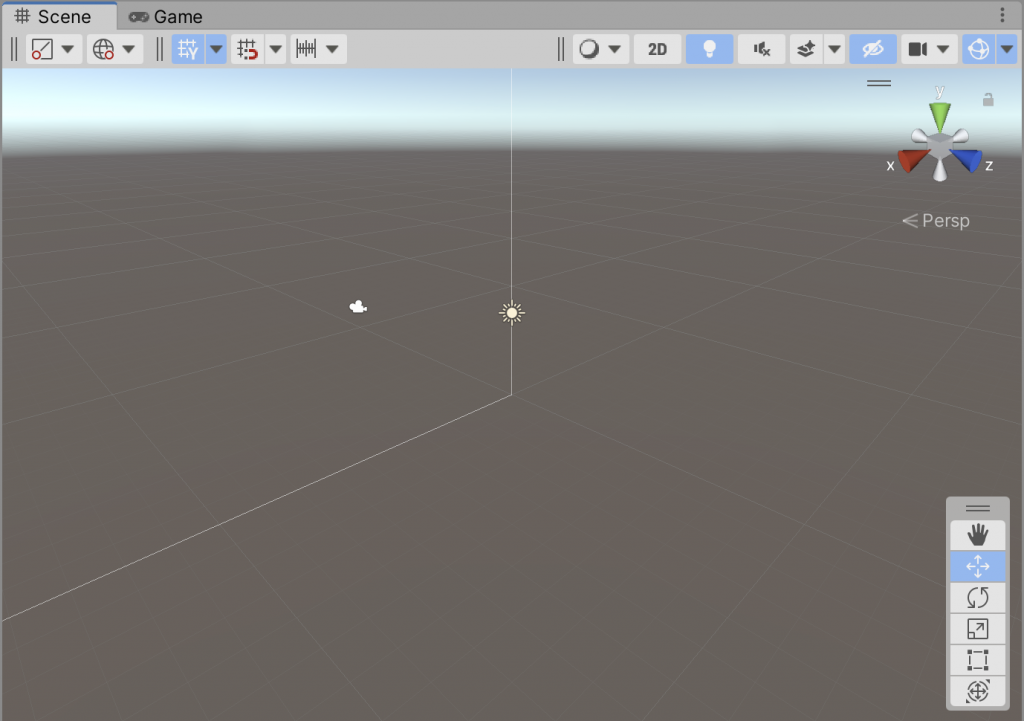Screen dimensions: 1024x721
Task: Select the Scale tool
Action: click(x=977, y=629)
